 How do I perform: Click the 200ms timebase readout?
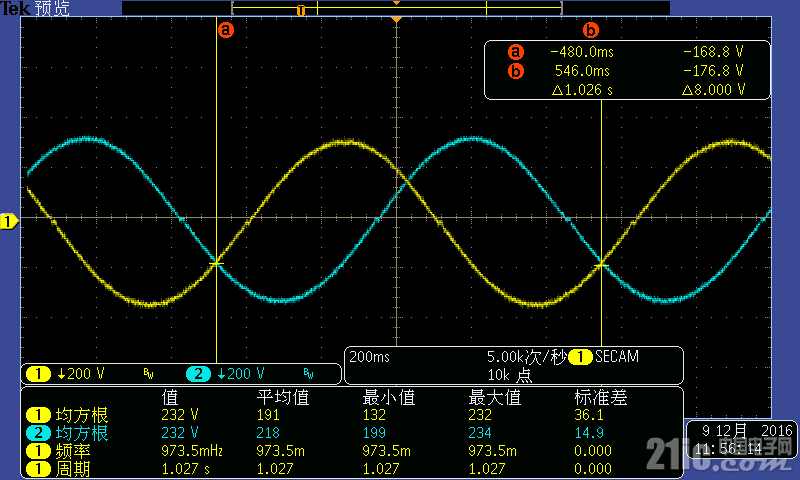coord(369,357)
